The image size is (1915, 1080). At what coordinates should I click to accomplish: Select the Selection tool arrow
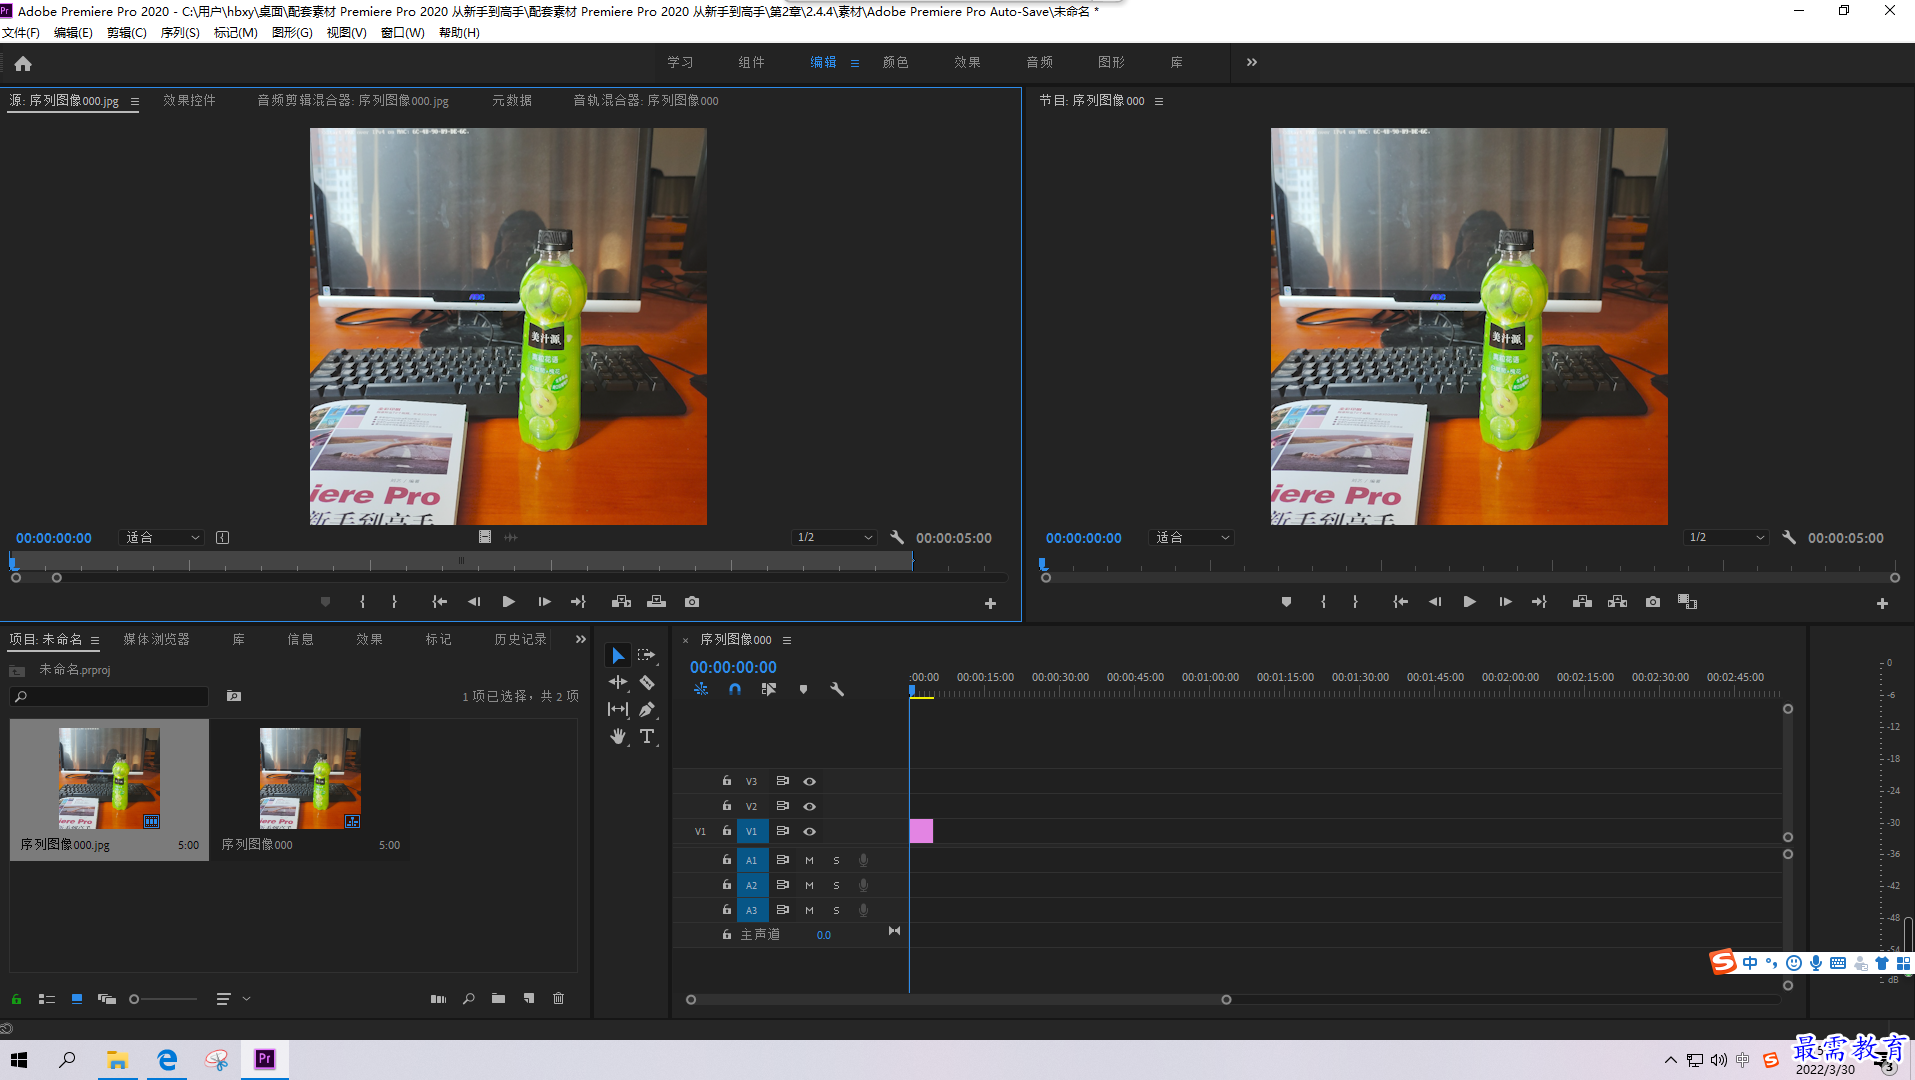[618, 656]
